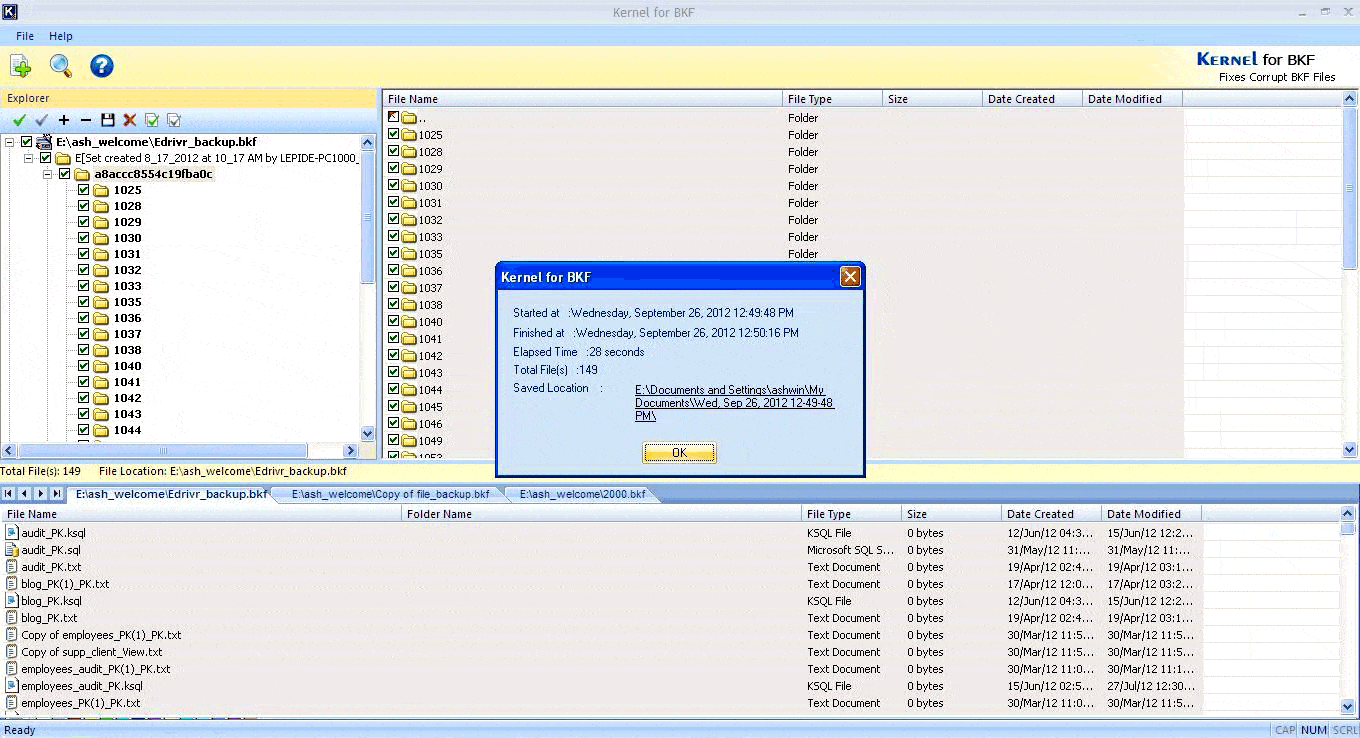Collapse the Edrivr_backup.bkf root tree node
The image size is (1360, 738).
tap(9, 141)
